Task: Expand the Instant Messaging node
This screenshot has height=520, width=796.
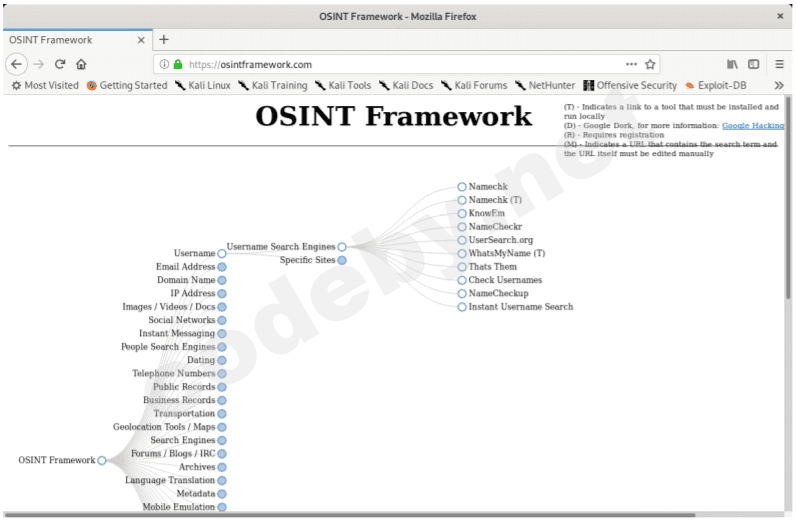Action: tap(222, 334)
